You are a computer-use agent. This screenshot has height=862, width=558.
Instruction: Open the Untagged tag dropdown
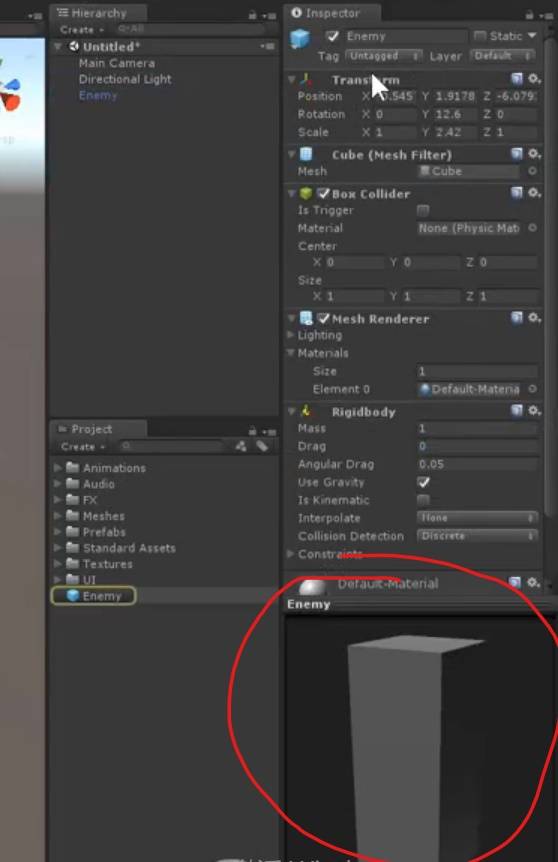384,56
